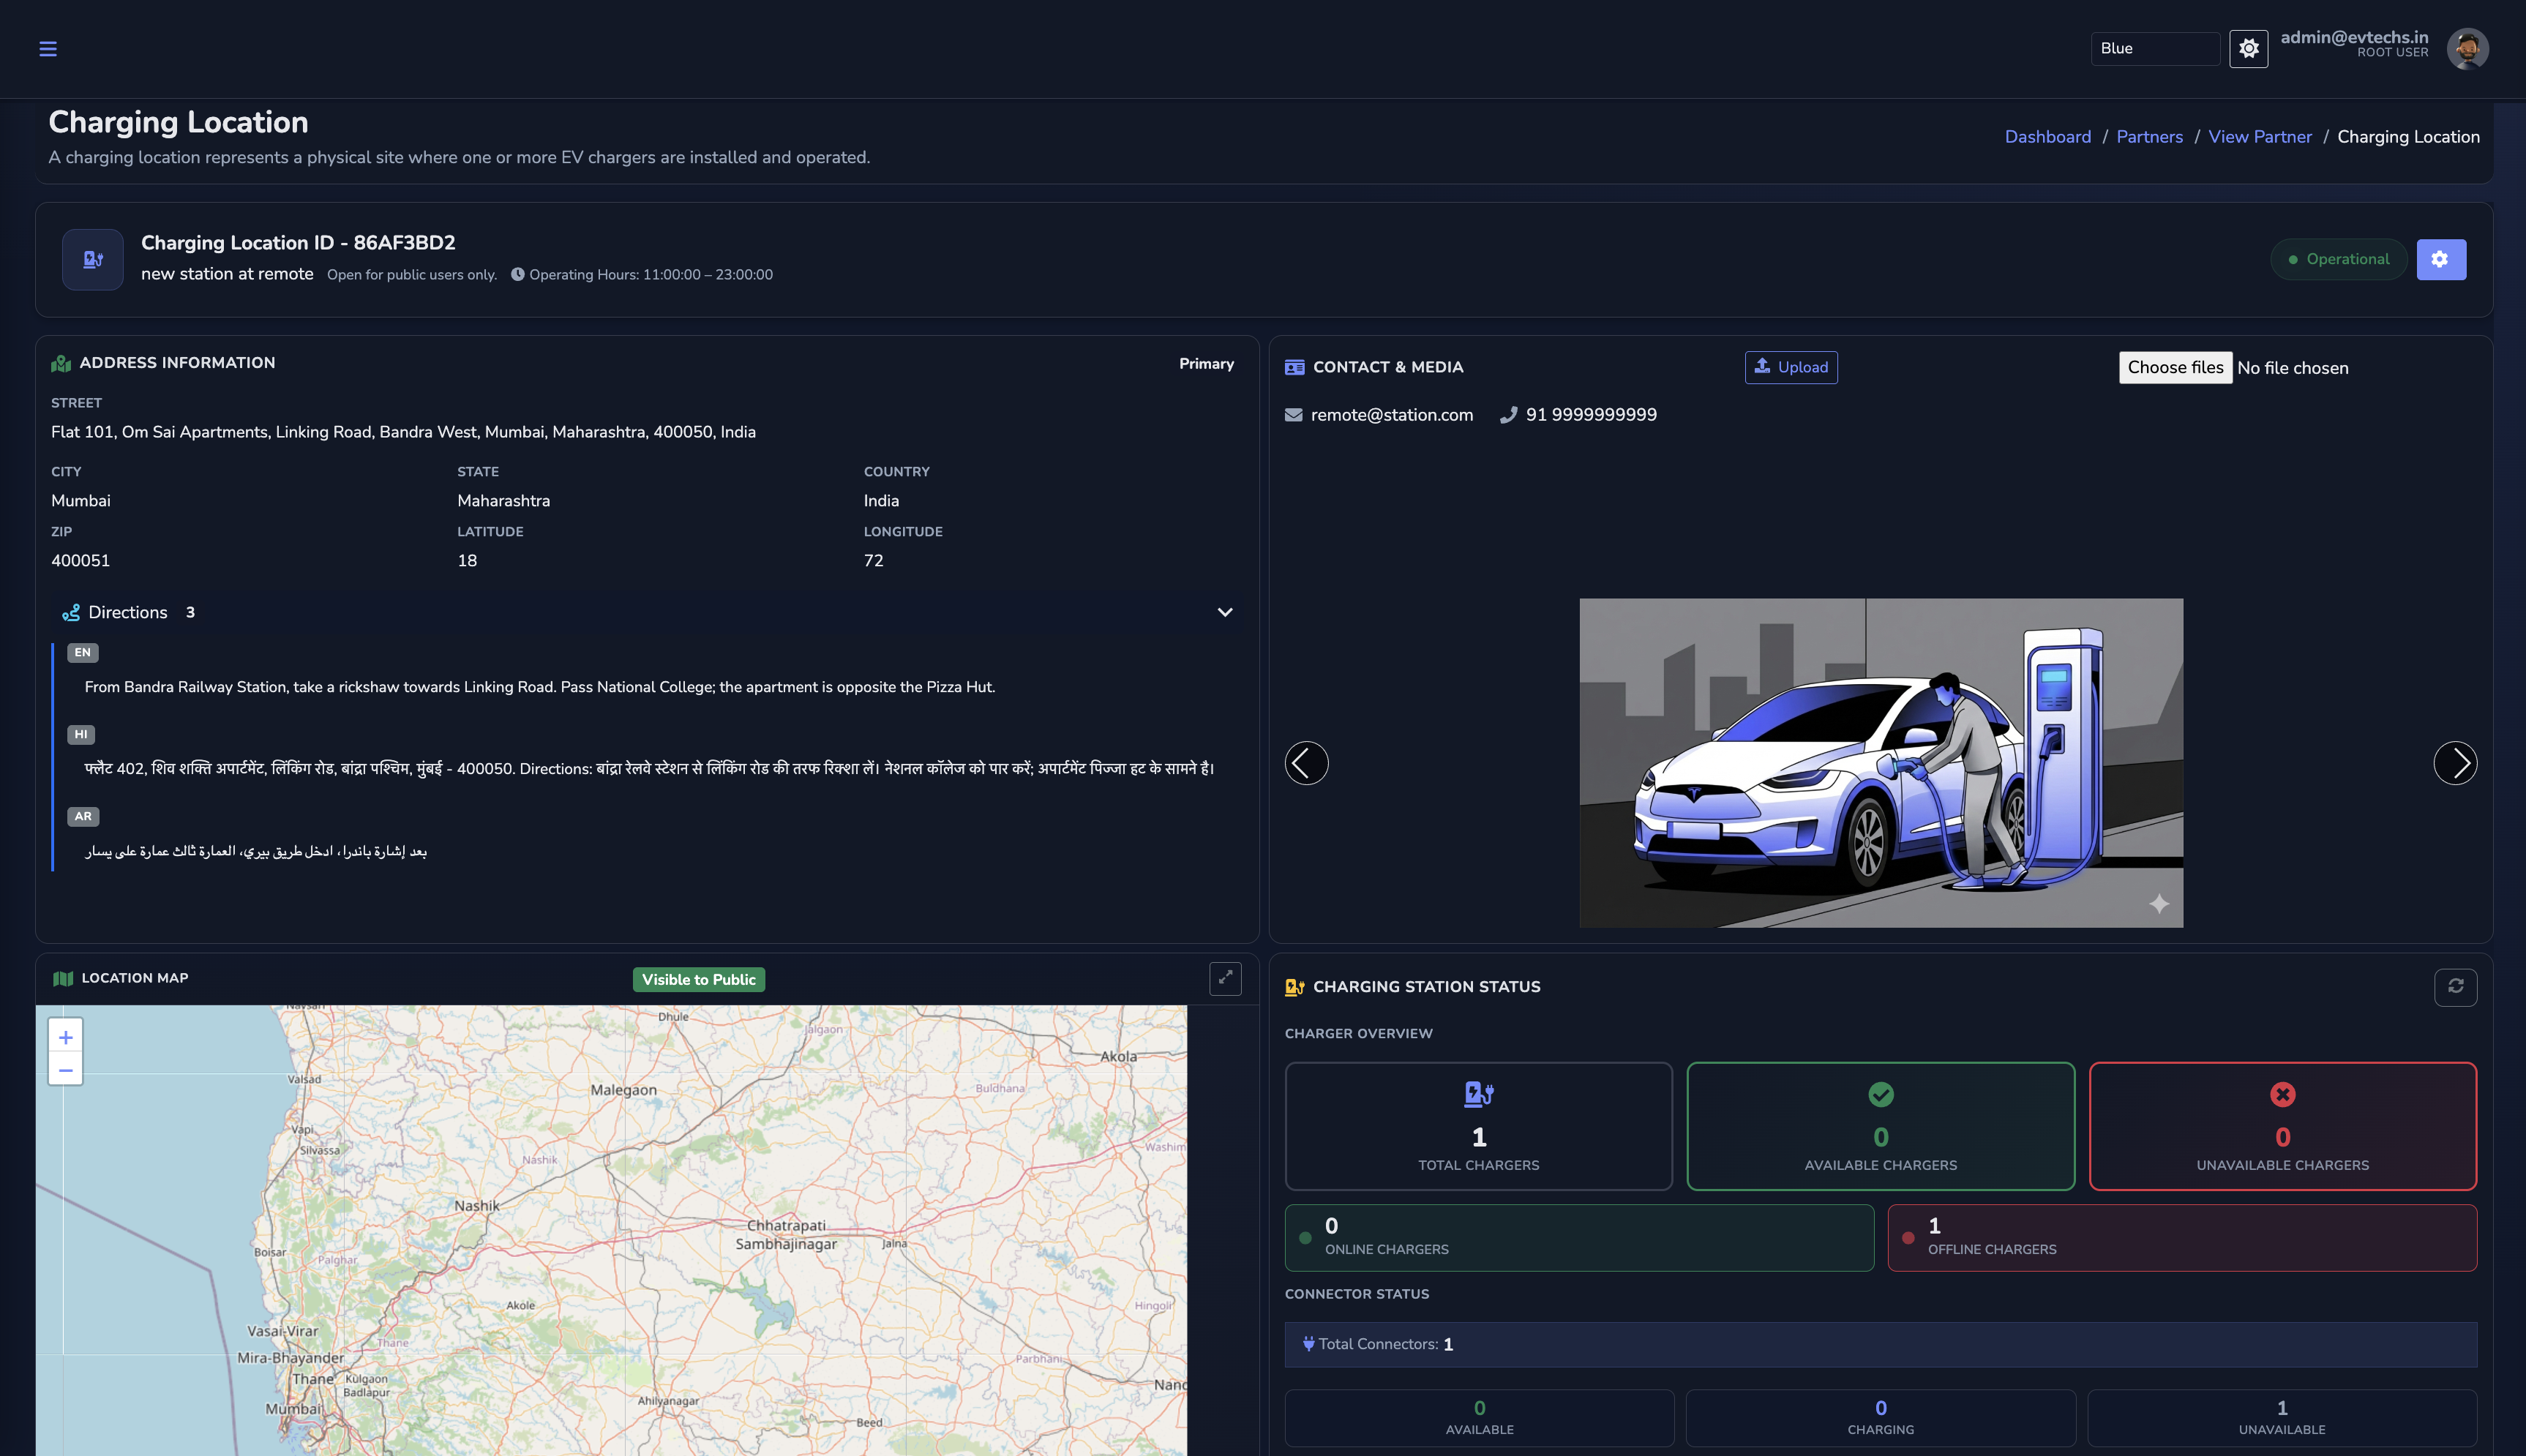The width and height of the screenshot is (2526, 1456).
Task: Click the theme settings gear icon
Action: coord(2248,48)
